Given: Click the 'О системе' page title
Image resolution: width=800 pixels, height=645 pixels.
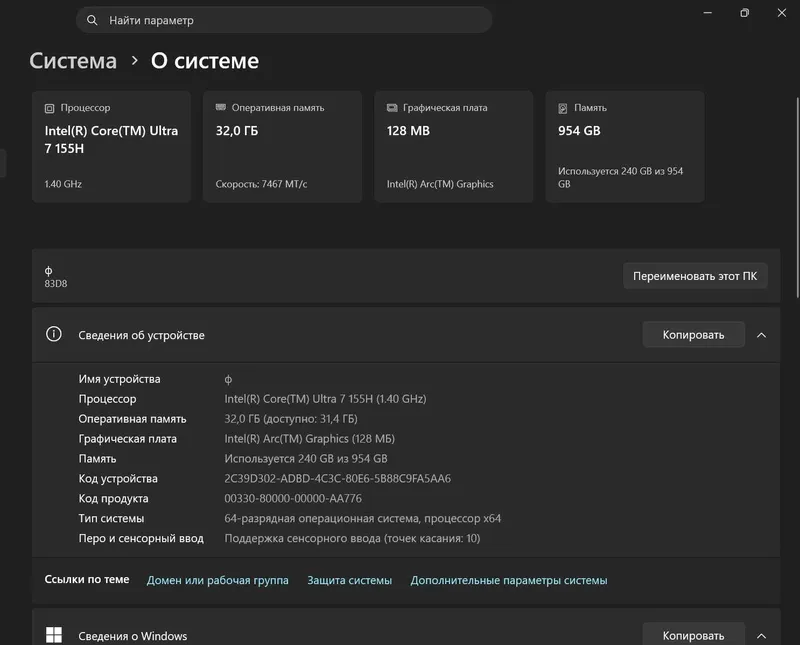Looking at the screenshot, I should pyautogui.click(x=205, y=61).
